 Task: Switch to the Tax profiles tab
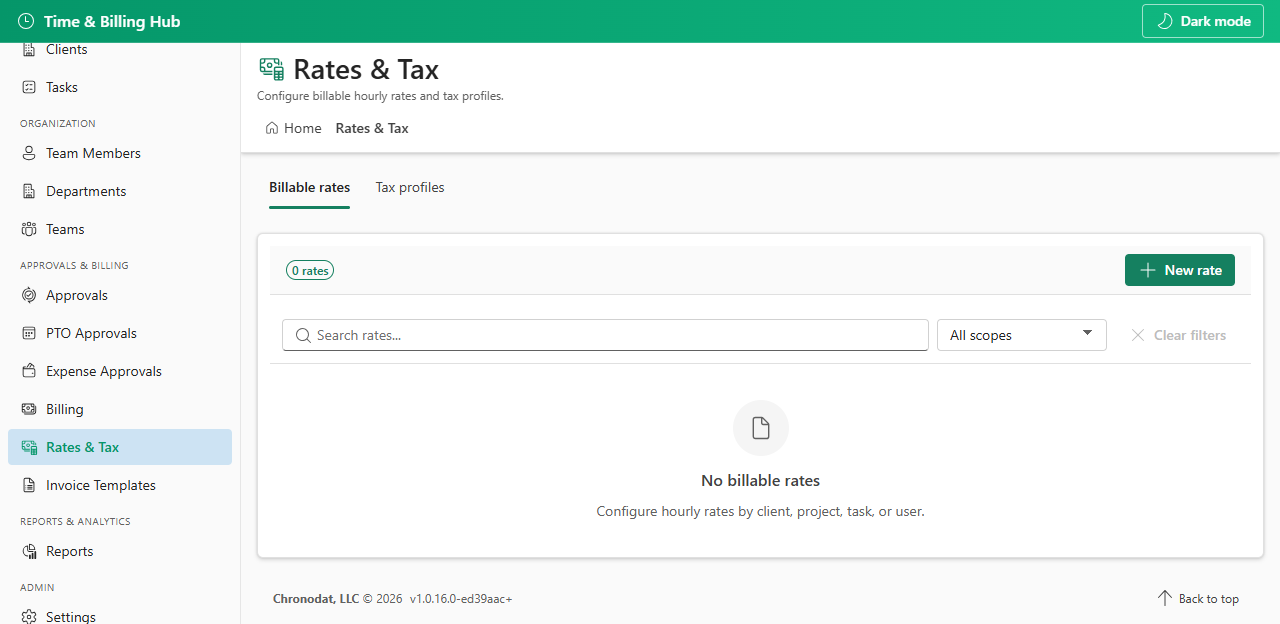[x=410, y=187]
